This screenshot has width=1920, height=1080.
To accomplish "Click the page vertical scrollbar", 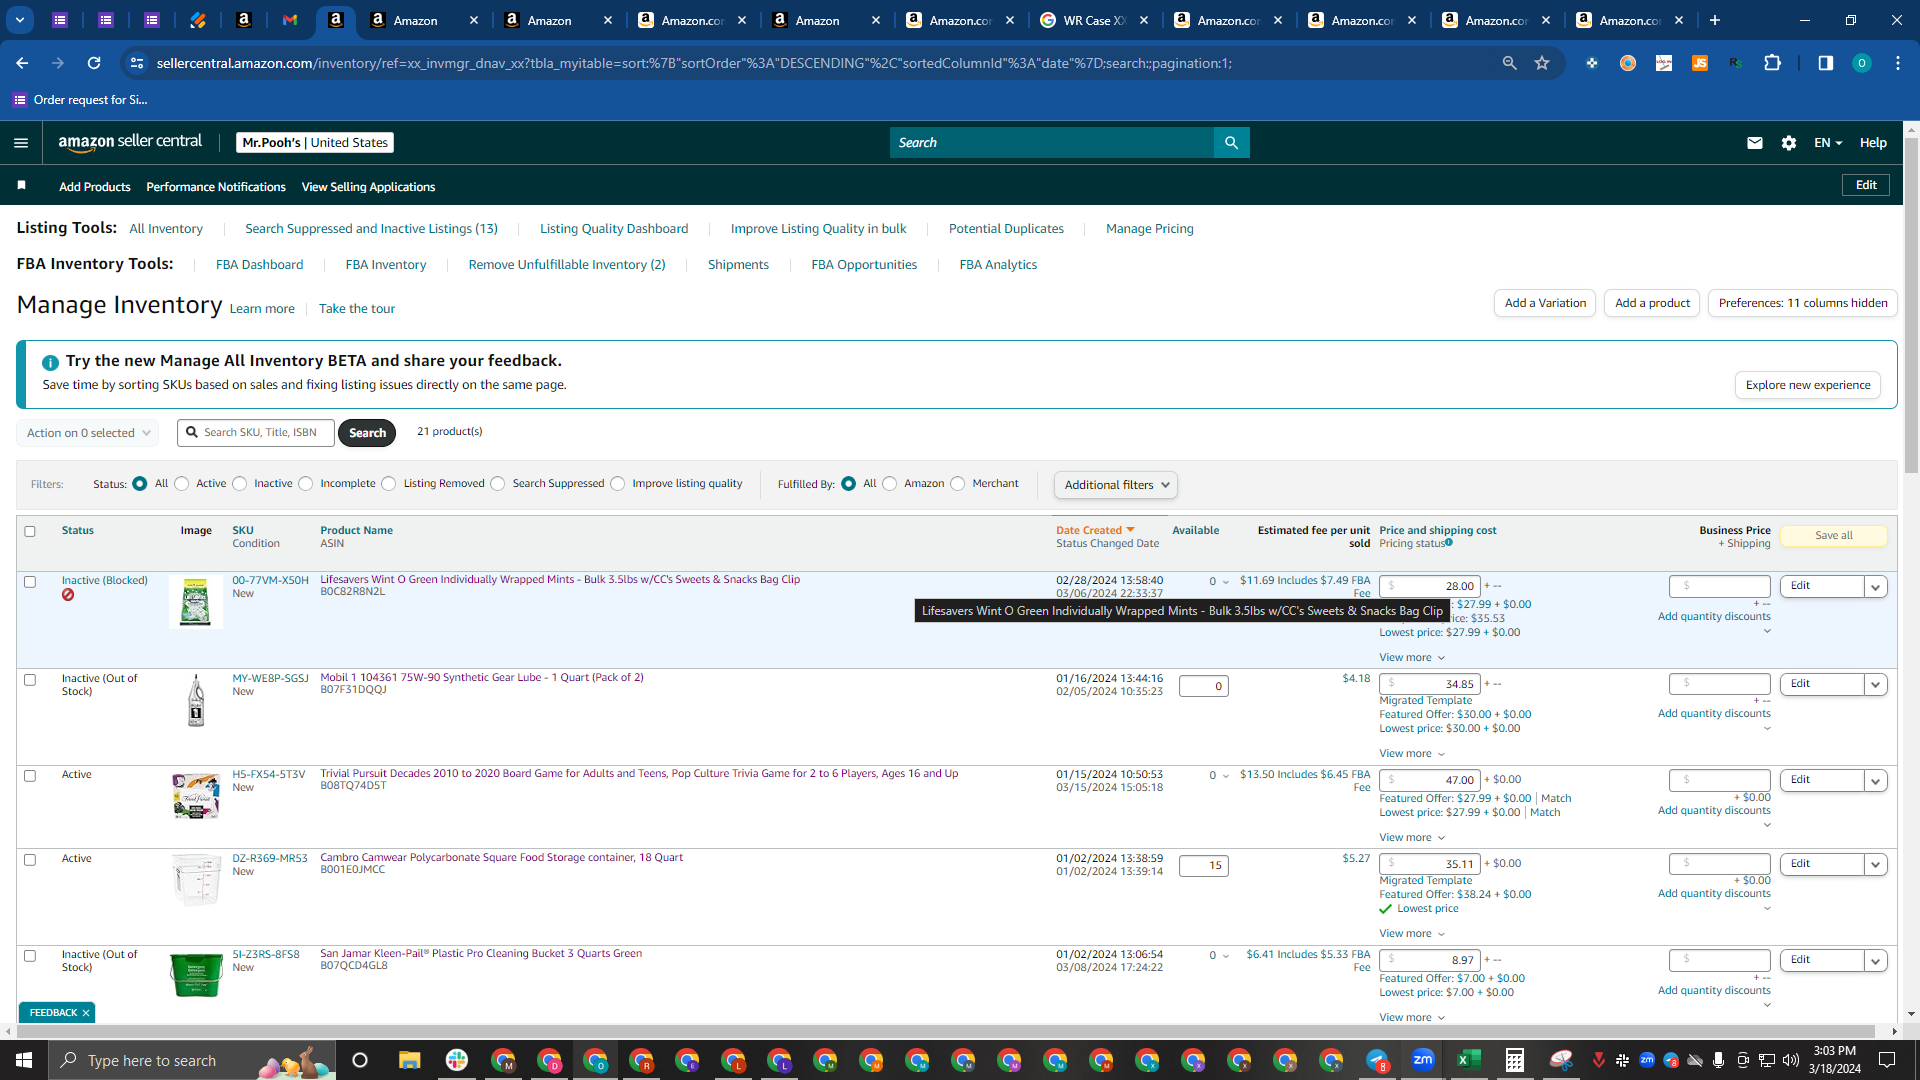I will pos(1911,306).
